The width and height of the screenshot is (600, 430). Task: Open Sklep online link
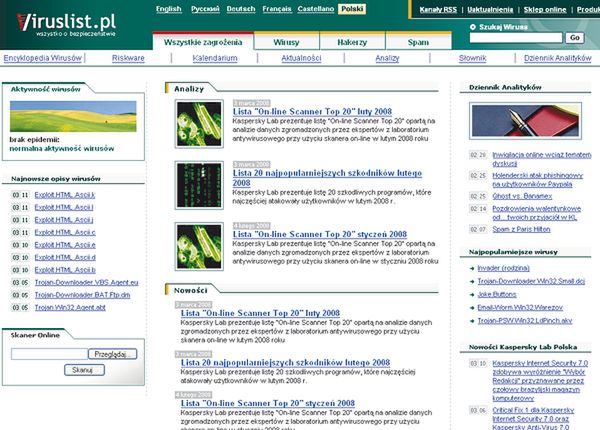pos(545,10)
